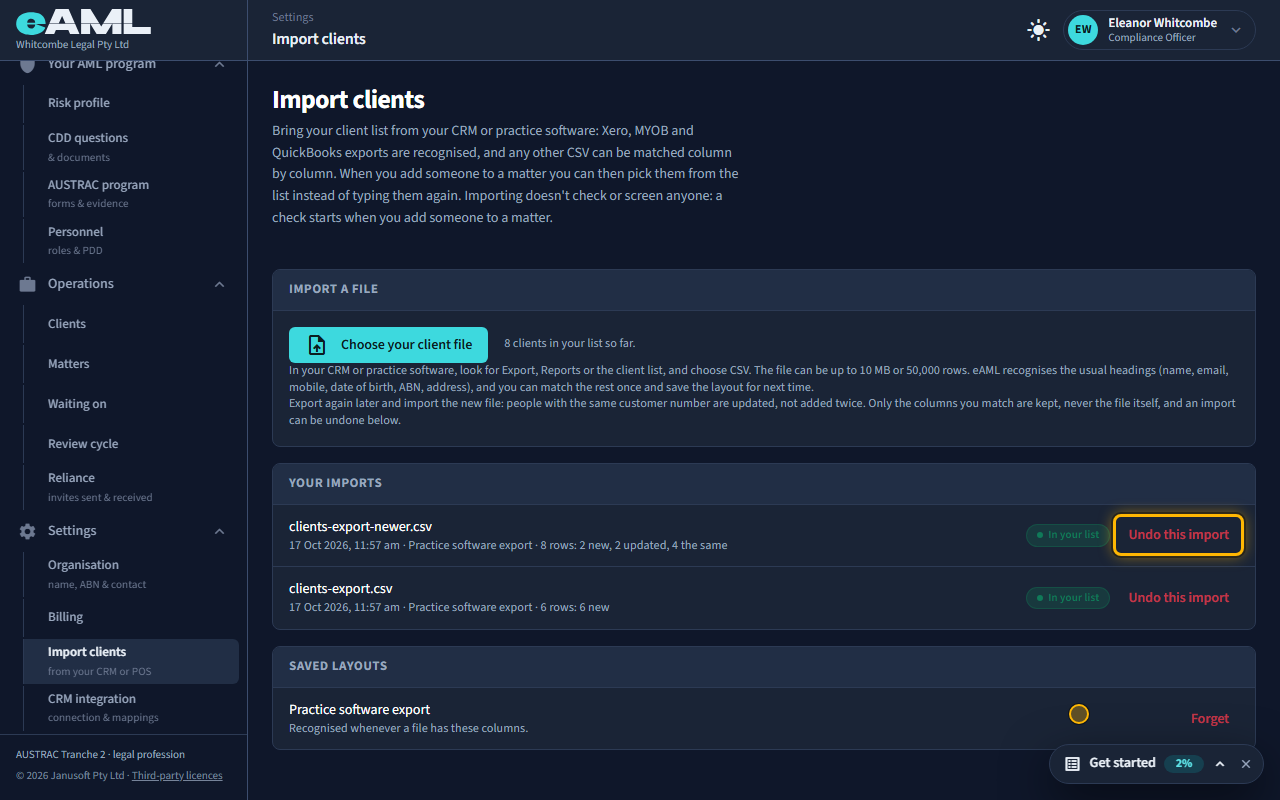Open CDD questions & documents
Viewport: 1280px width, 800px height.
pyautogui.click(x=131, y=146)
